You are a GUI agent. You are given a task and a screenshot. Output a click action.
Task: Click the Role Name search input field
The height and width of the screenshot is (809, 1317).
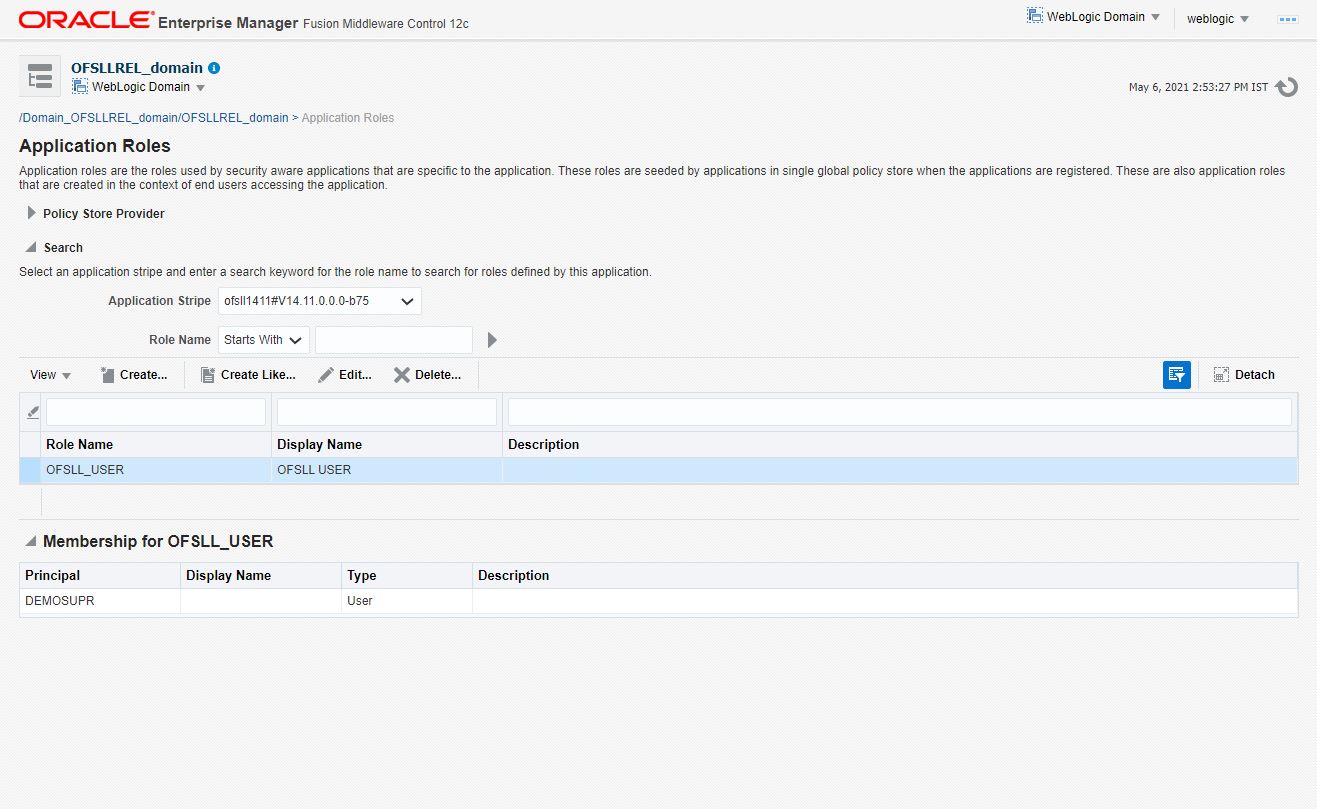394,340
